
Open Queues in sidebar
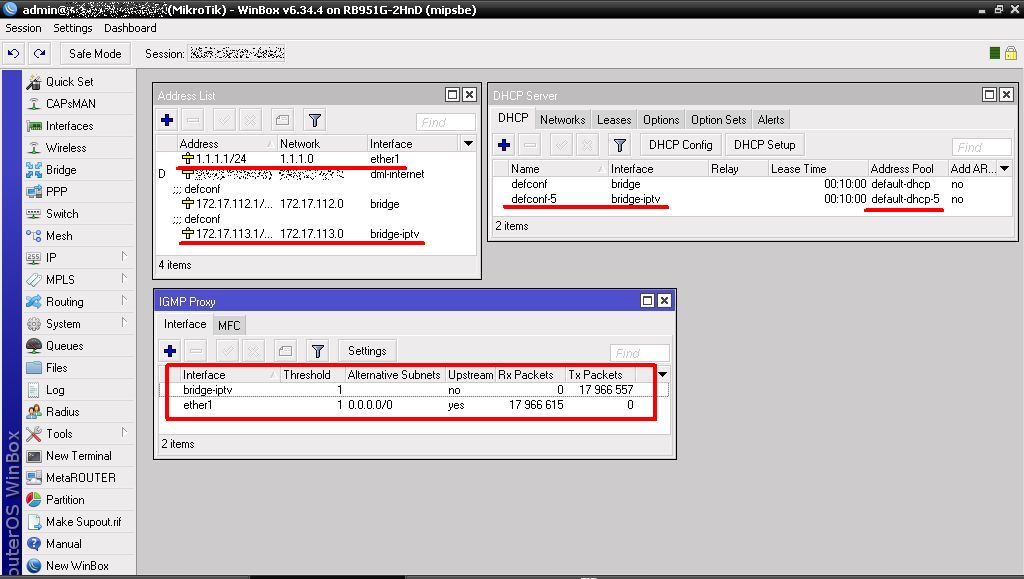point(78,346)
